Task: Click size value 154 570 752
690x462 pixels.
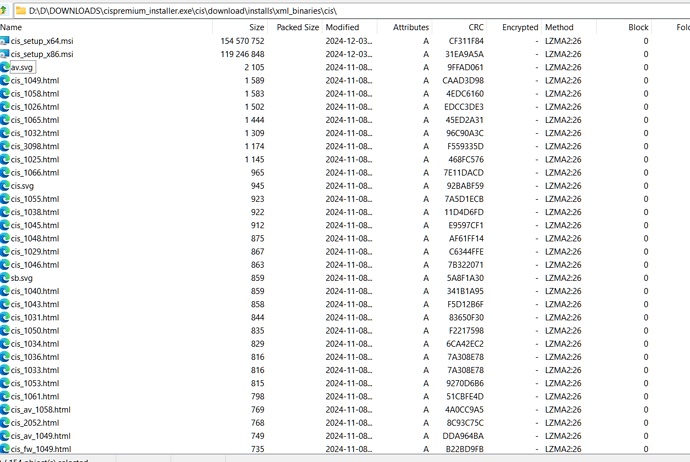Action: coord(242,41)
